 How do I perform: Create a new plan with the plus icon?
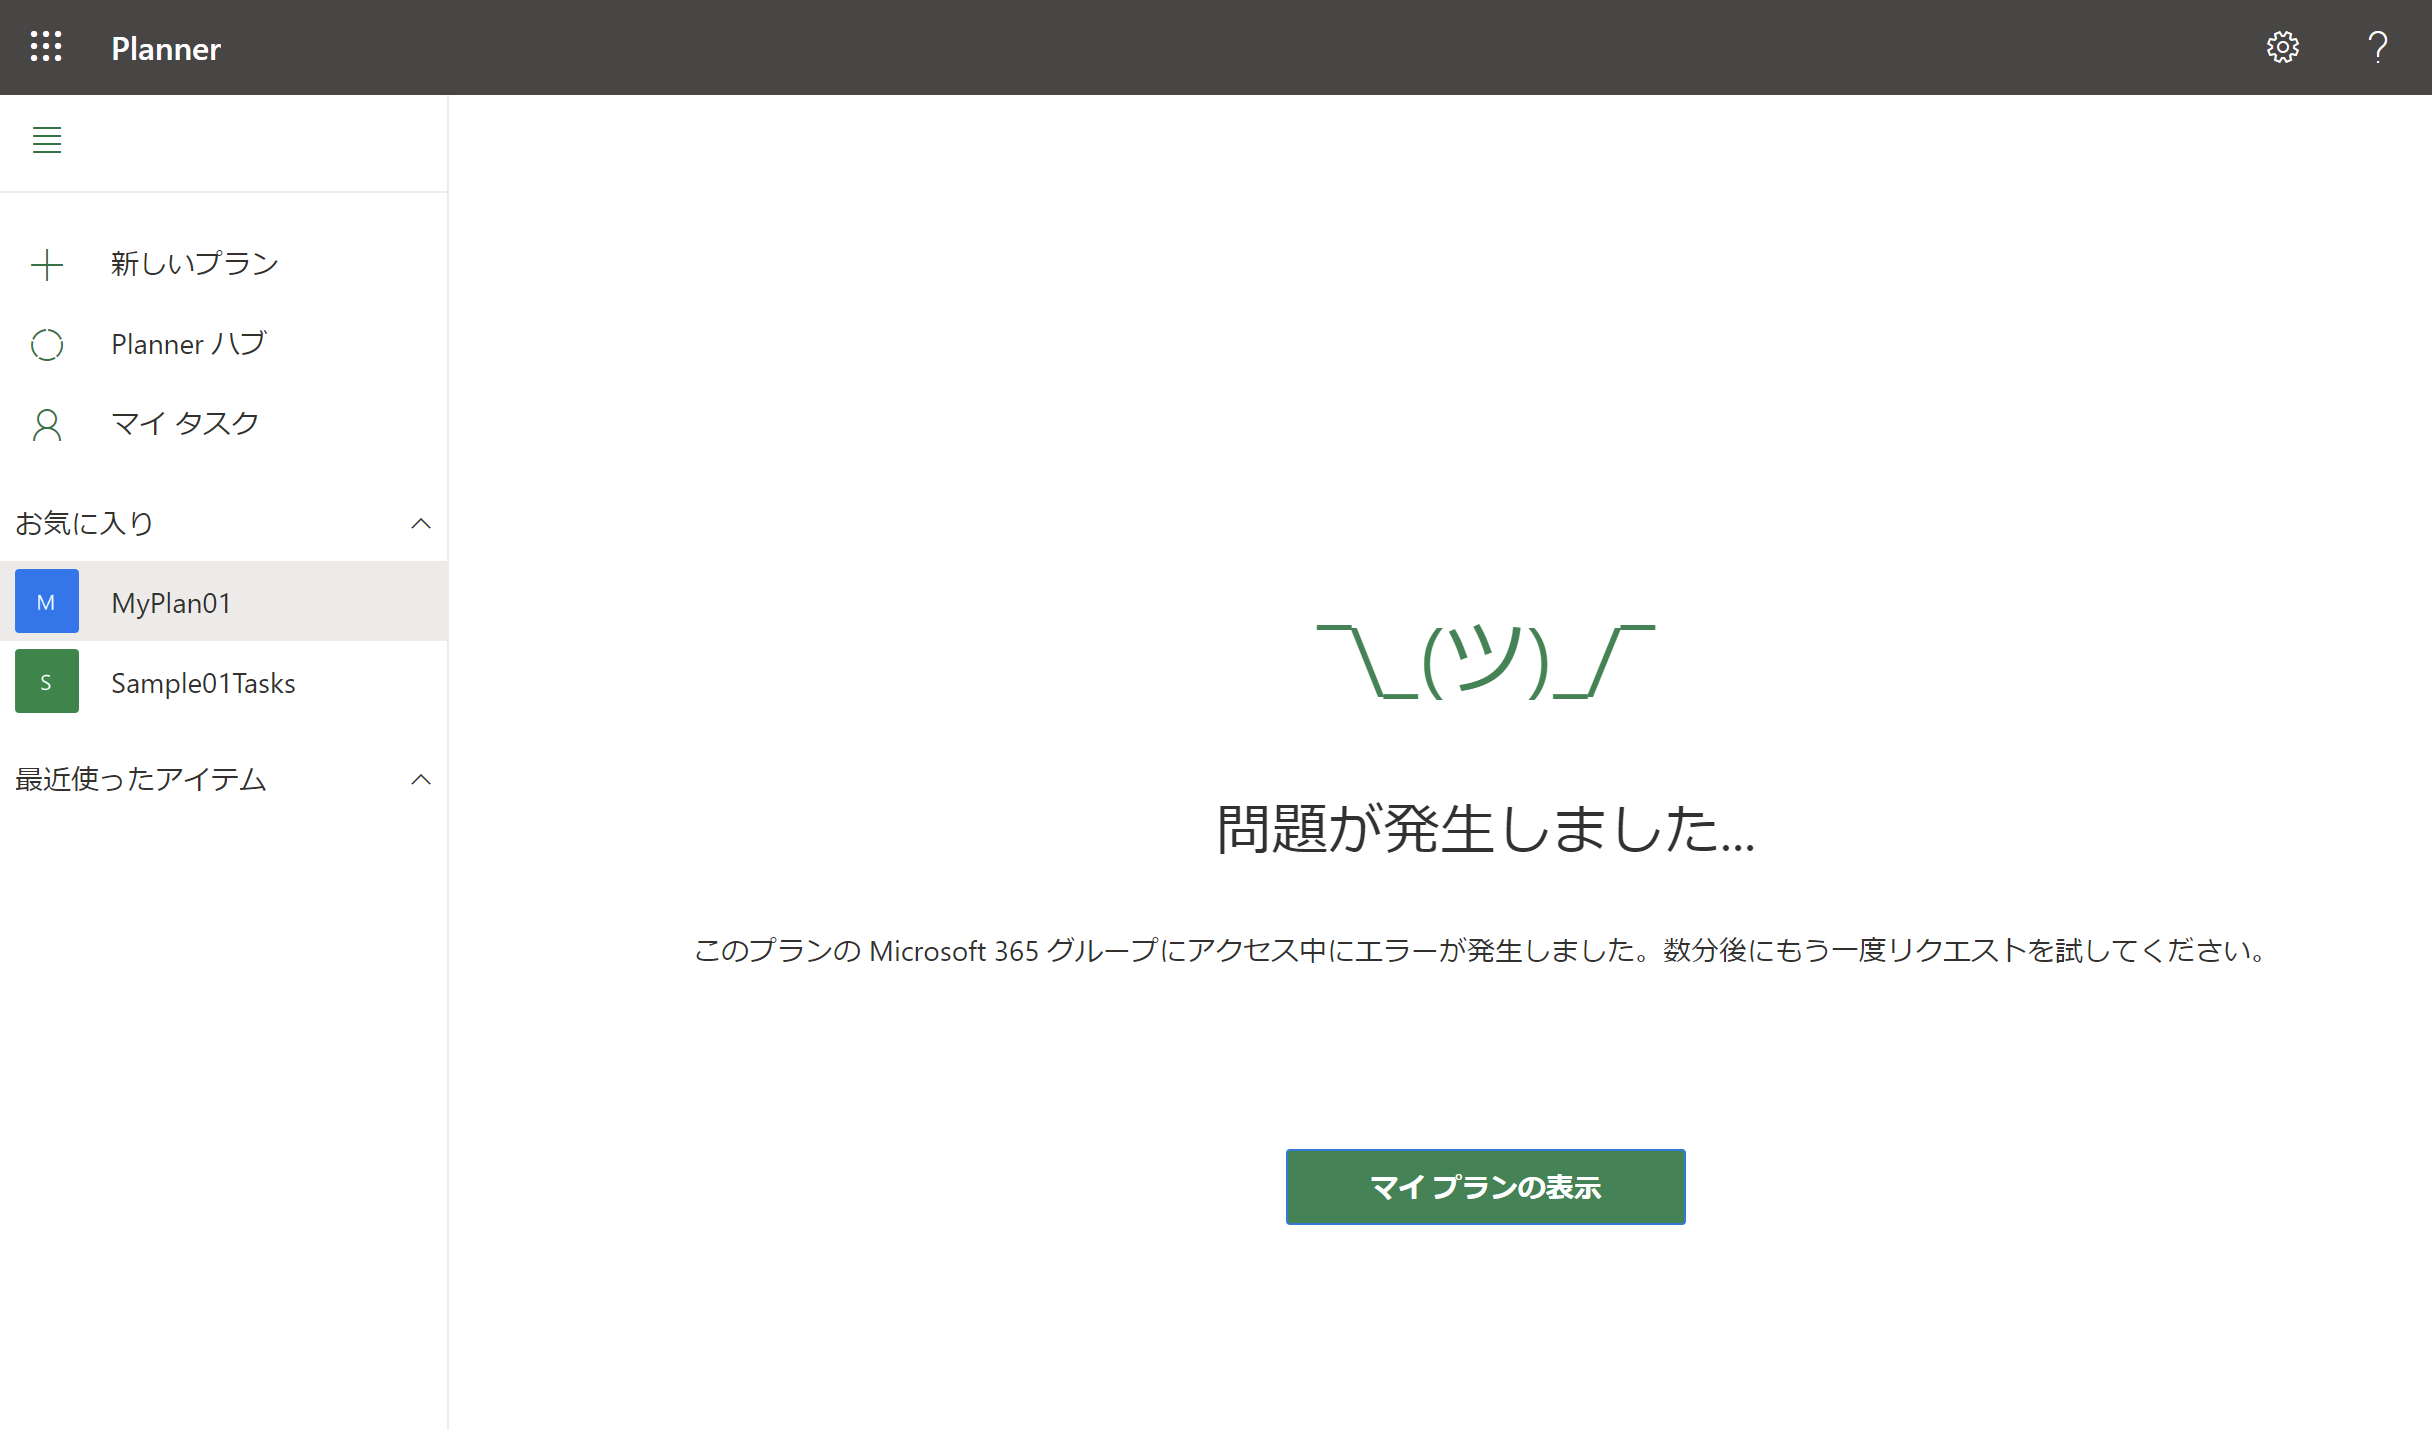[x=46, y=263]
